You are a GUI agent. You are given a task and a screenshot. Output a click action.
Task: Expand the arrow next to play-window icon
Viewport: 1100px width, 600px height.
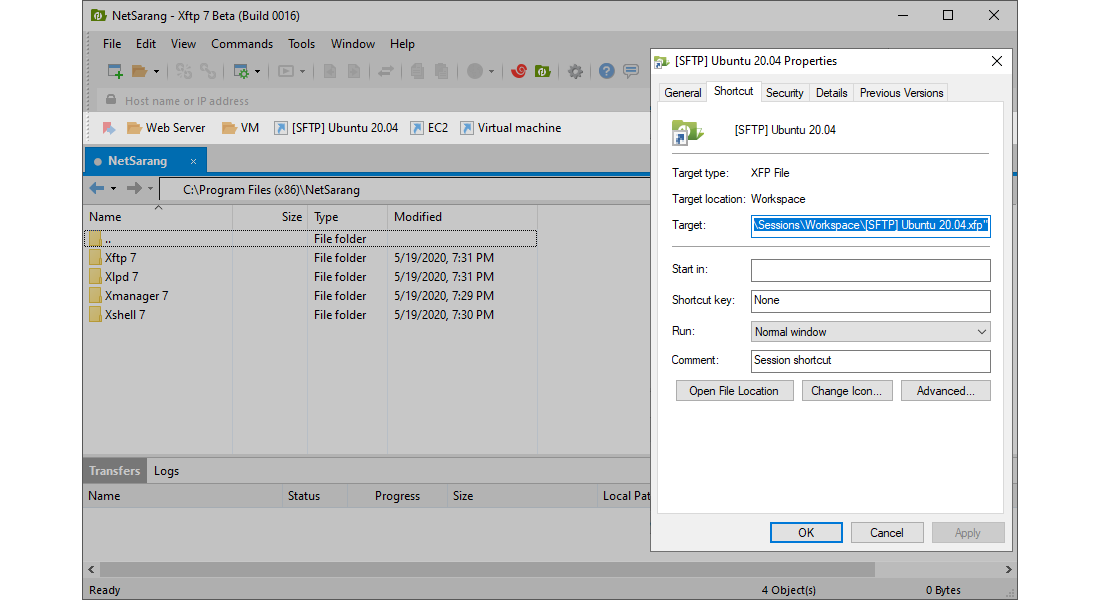tap(302, 72)
